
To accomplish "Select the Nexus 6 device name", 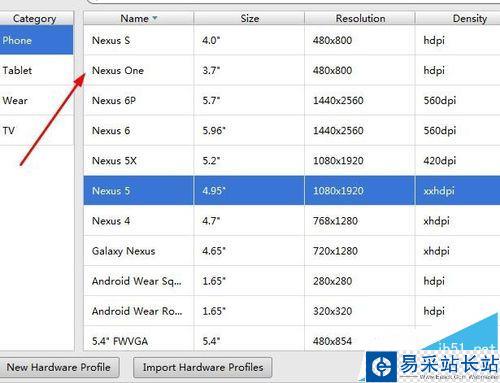I will (111, 130).
